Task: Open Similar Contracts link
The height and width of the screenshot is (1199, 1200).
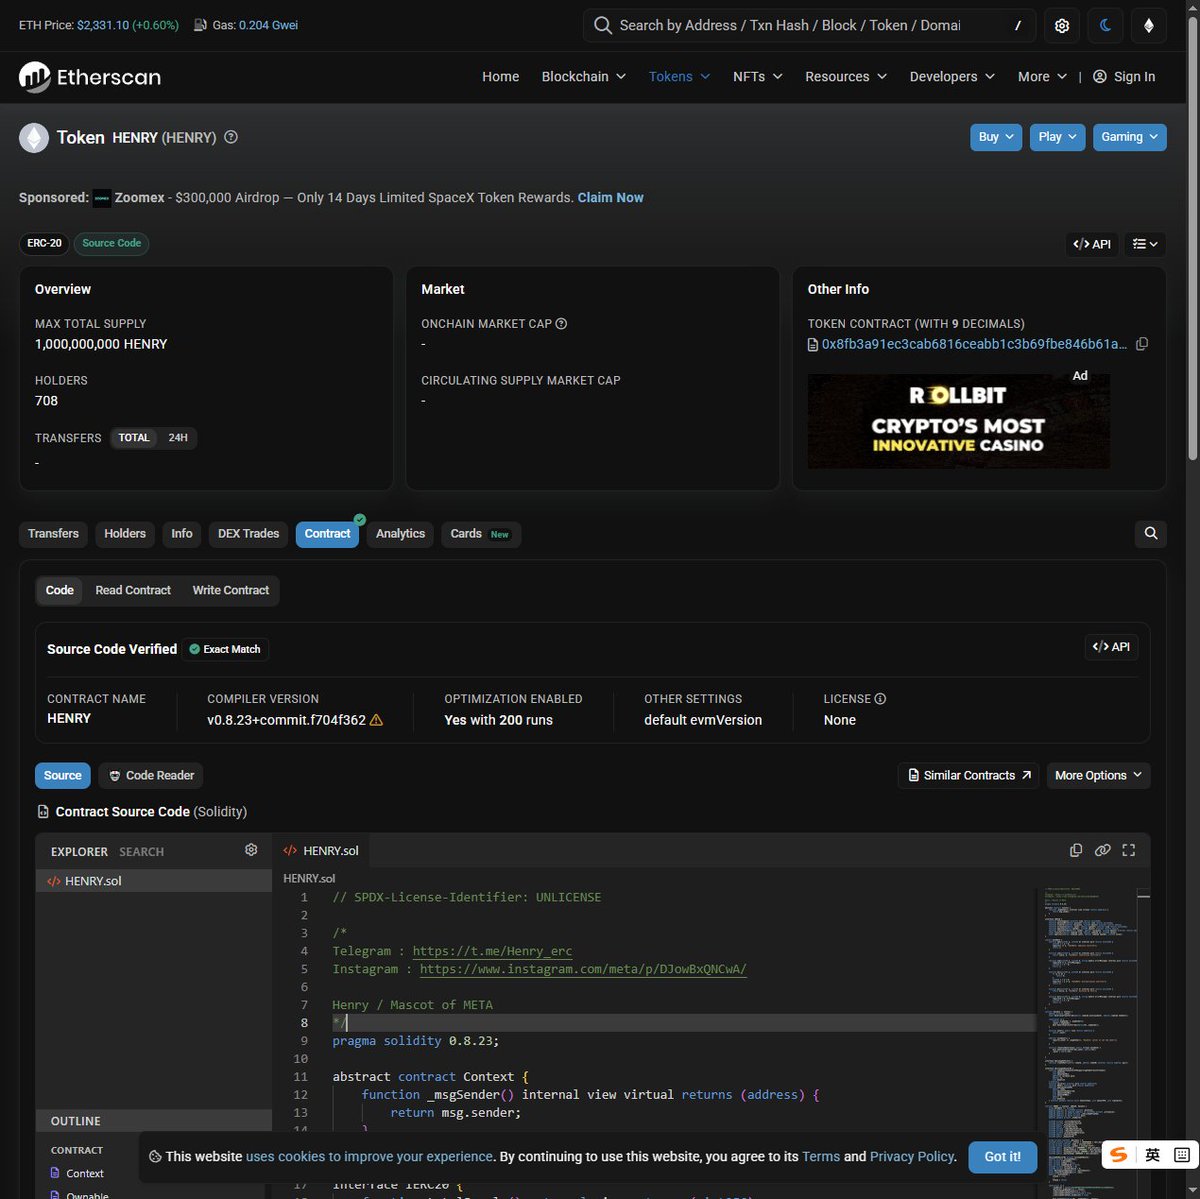Action: [x=969, y=775]
